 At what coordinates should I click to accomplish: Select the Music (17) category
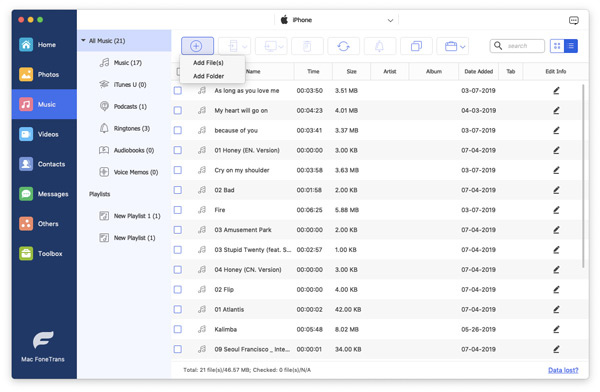(x=124, y=63)
